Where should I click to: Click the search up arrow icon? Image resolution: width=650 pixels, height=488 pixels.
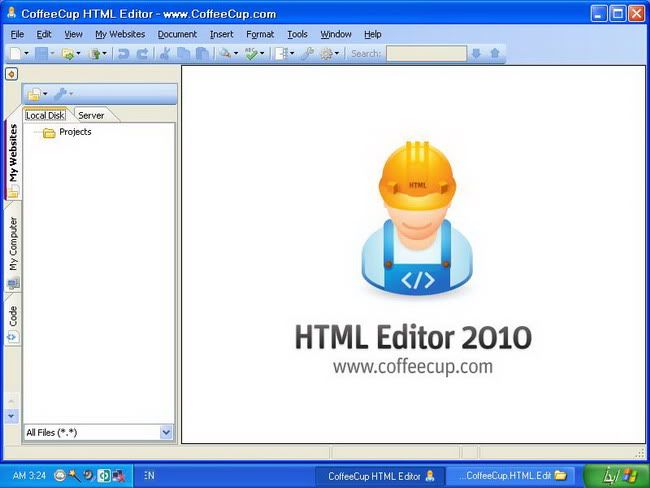495,53
